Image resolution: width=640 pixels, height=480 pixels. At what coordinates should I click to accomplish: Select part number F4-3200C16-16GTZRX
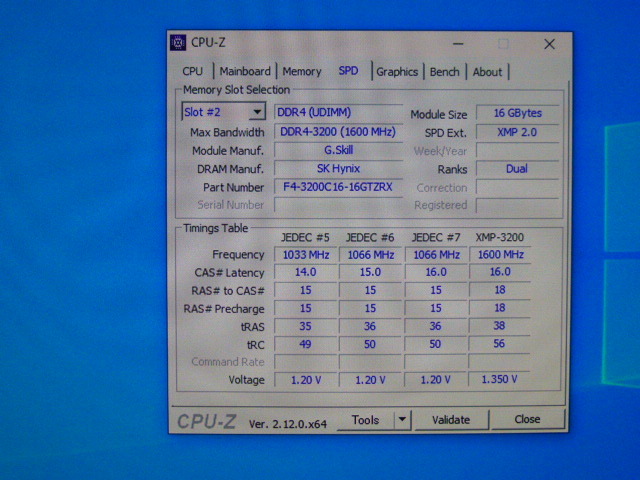click(338, 187)
